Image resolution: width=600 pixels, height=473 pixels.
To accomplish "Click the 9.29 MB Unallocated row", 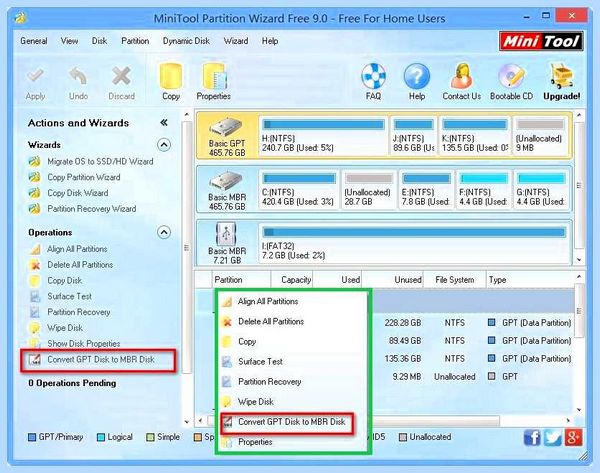I will [x=472, y=377].
